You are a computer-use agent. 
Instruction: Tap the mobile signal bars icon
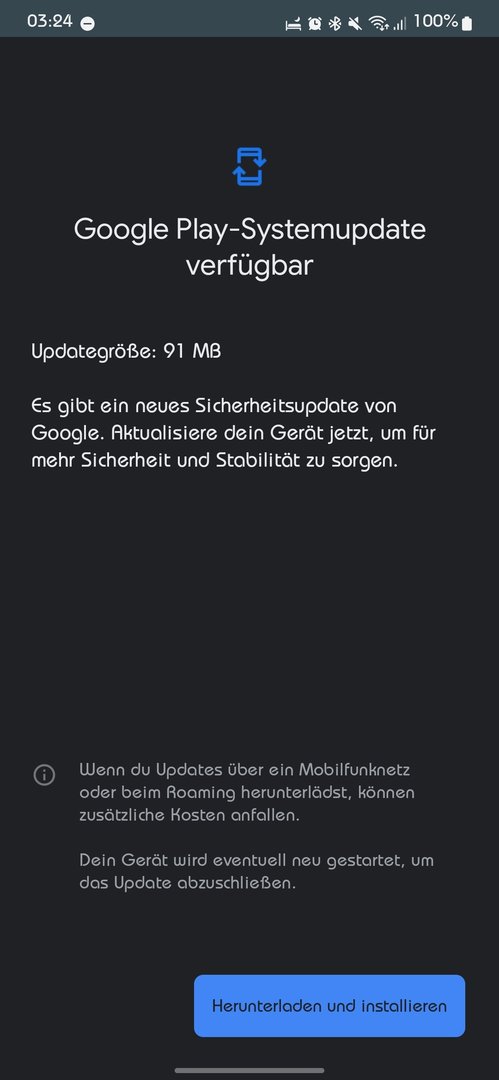coord(400,24)
